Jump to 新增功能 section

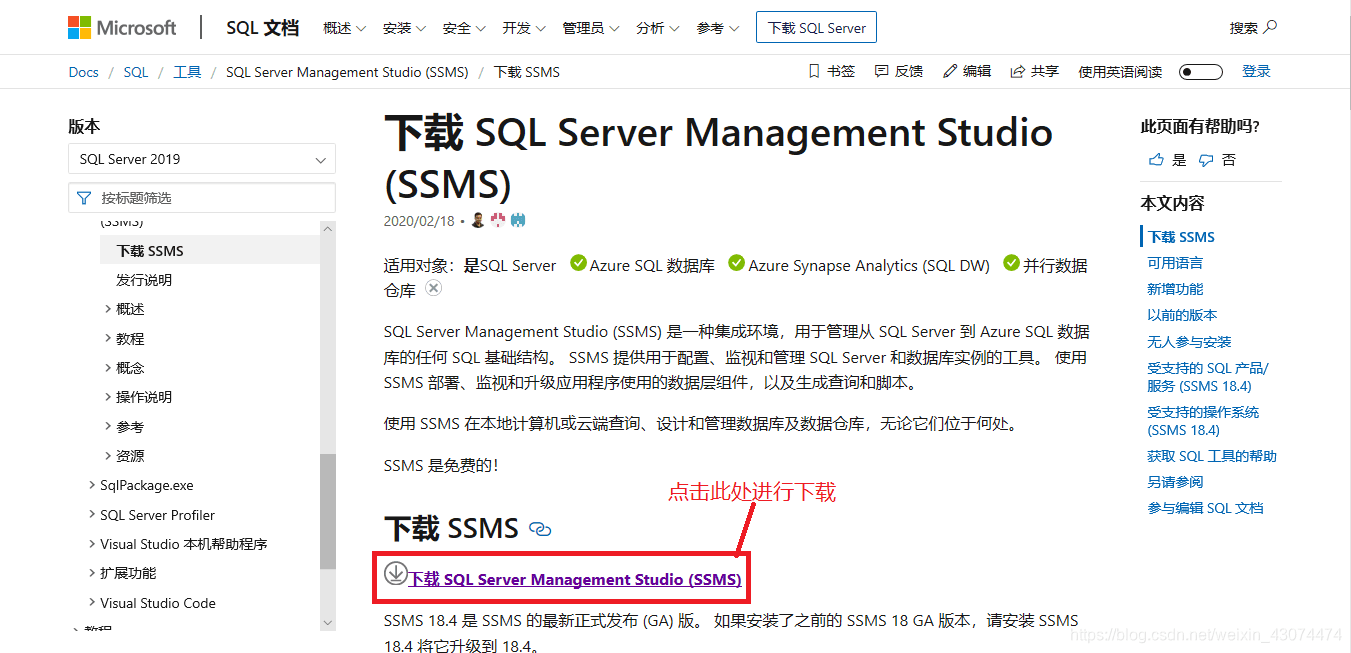point(1175,289)
